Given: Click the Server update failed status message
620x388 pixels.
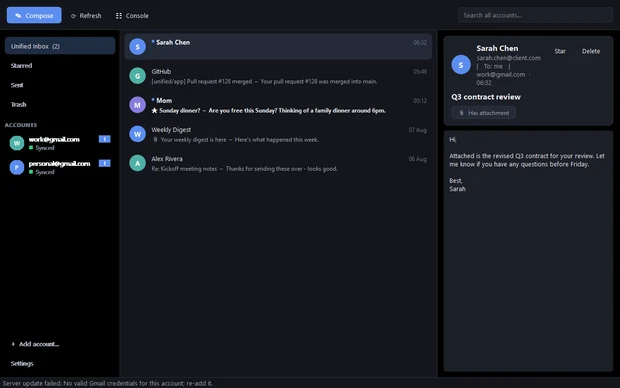Looking at the screenshot, I should (108, 383).
